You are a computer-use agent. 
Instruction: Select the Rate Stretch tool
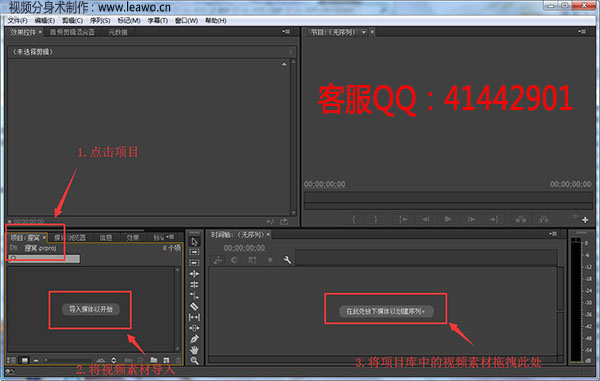tap(194, 285)
